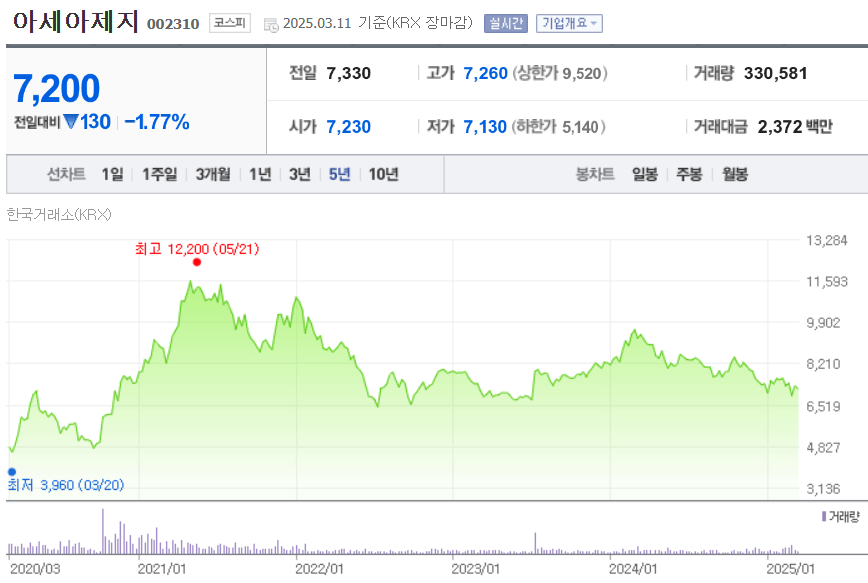Click the 거래대금 value 2,372 백만
This screenshot has width=868, height=583.
(x=795, y=127)
